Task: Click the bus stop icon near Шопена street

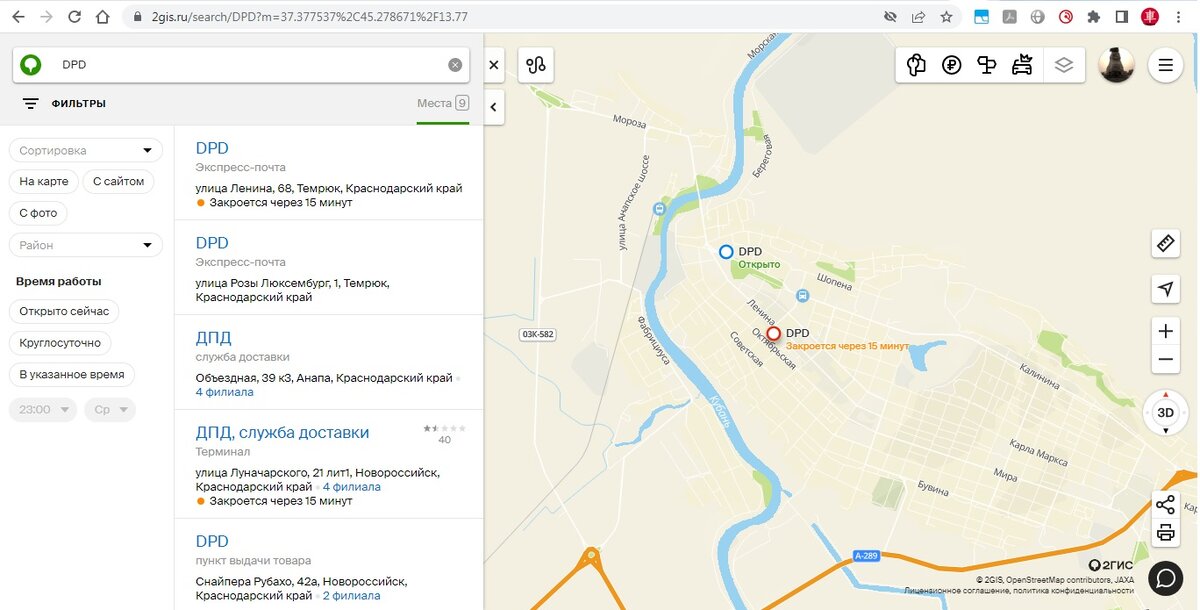Action: coord(802,296)
